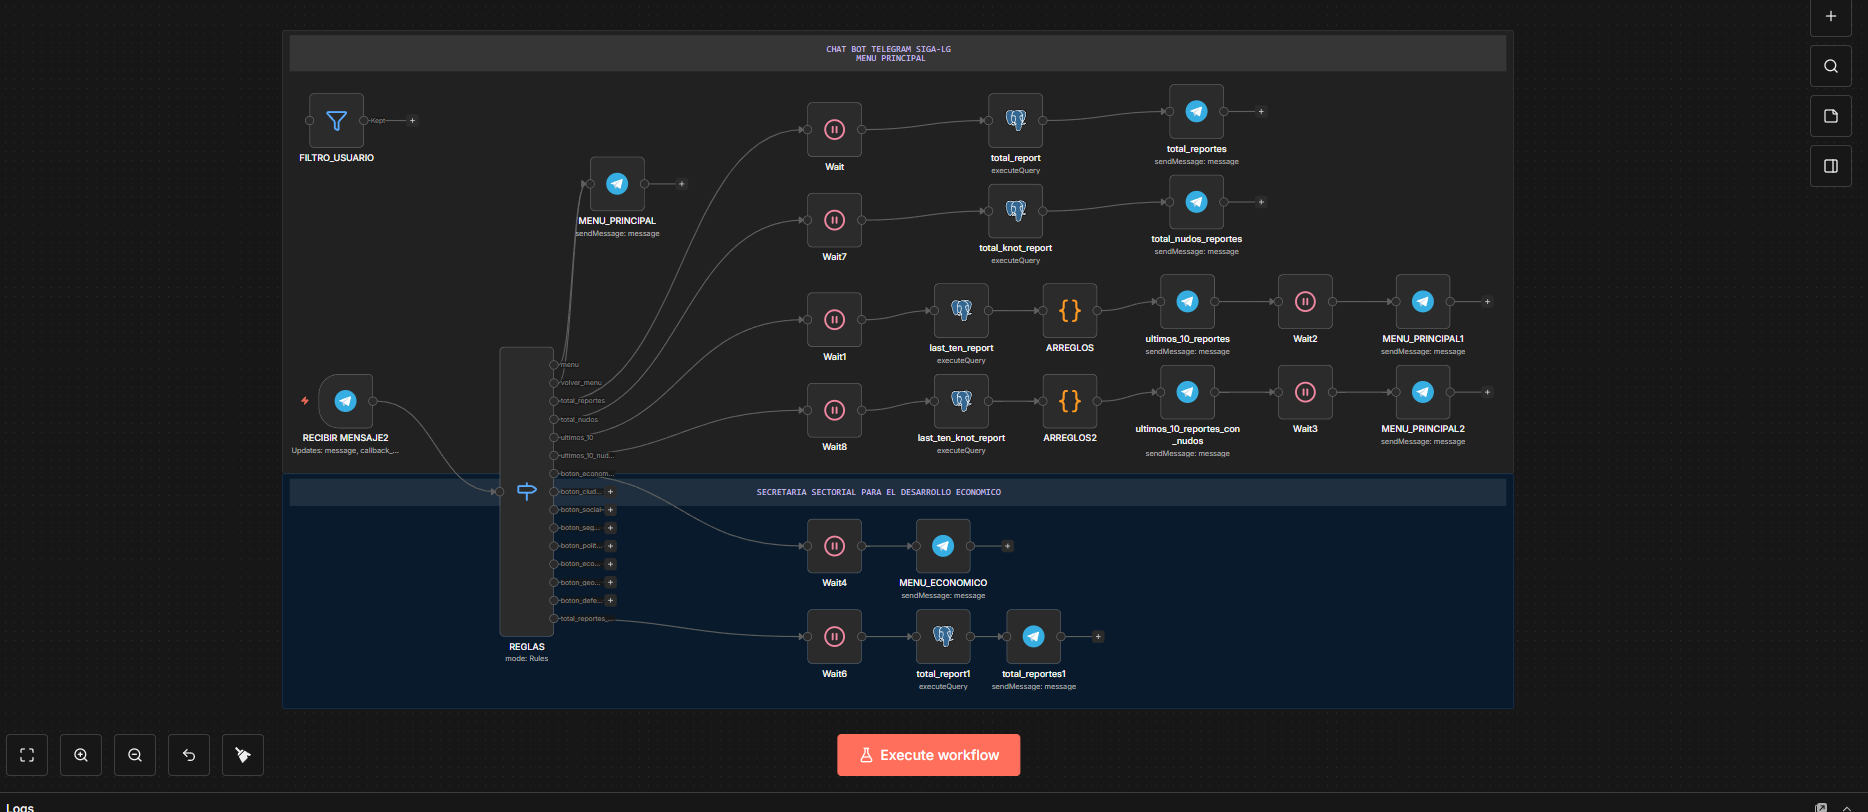Viewport: 1868px width, 812px height.
Task: Select the FILTRO_USUARIO filter node
Action: [x=337, y=121]
